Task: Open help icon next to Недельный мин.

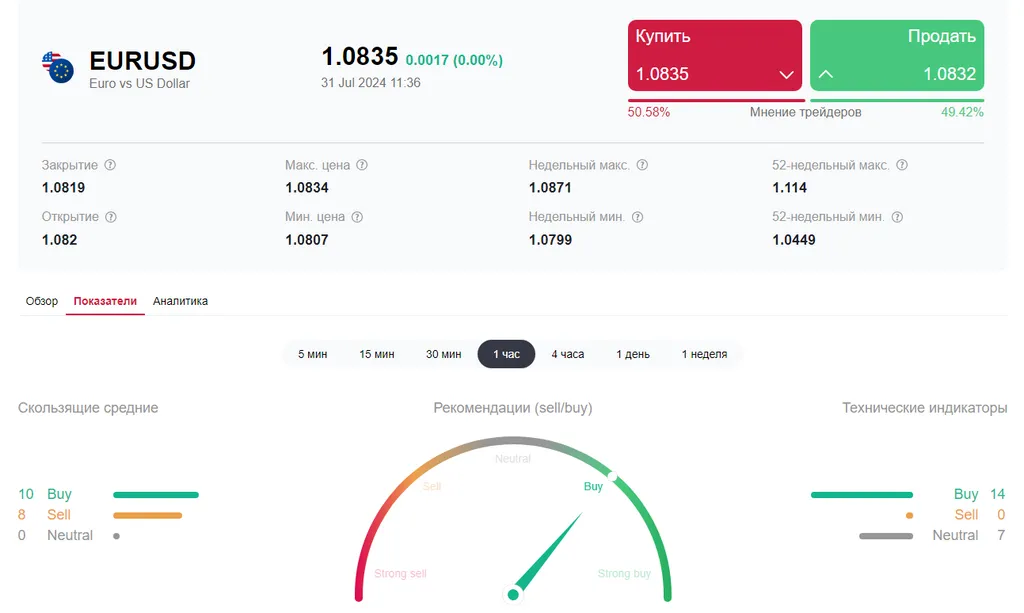Action: [638, 217]
